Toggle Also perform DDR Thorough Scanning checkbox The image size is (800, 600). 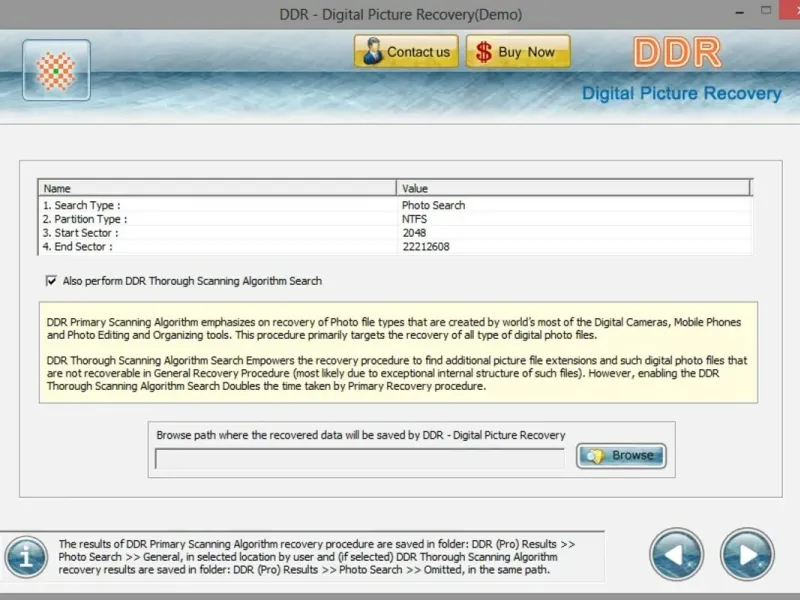click(x=51, y=281)
